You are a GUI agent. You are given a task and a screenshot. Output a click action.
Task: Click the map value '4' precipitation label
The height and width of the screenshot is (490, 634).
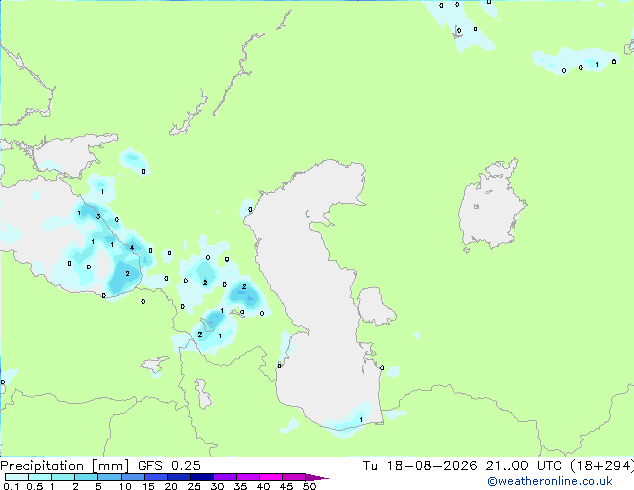[x=132, y=247]
